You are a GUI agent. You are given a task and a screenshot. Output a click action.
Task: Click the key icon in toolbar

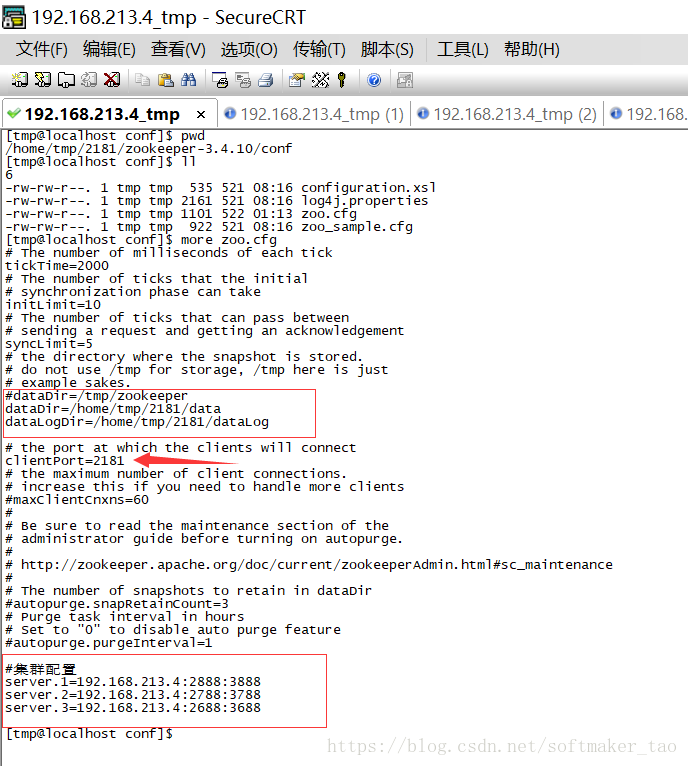tap(342, 80)
